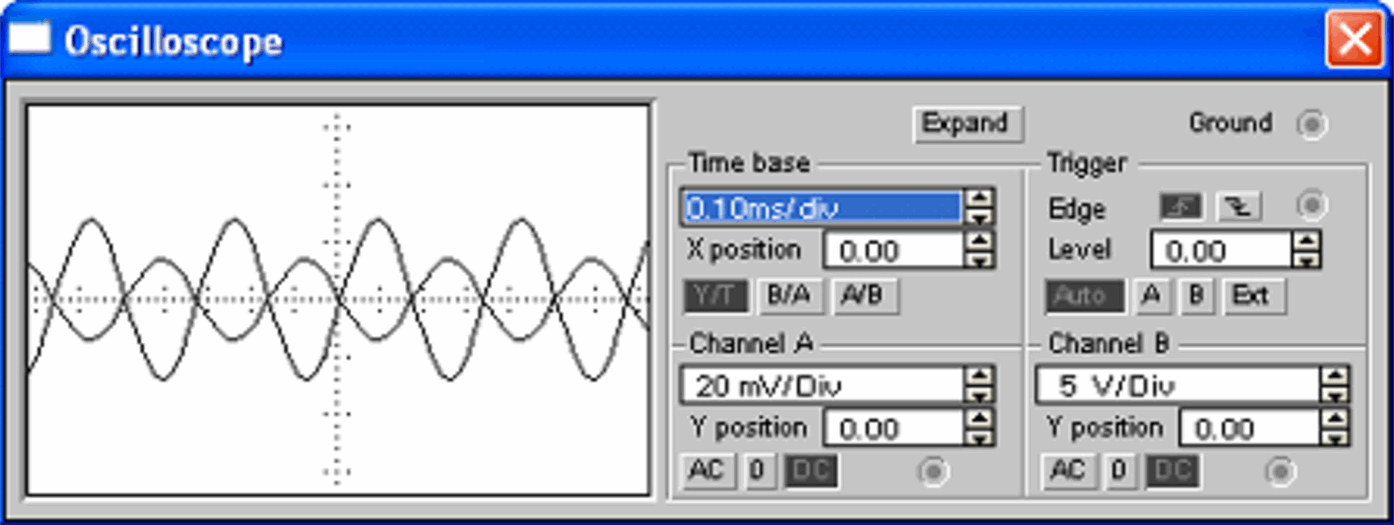Enable Auto trigger mode
Image resolution: width=1394 pixels, height=525 pixels.
click(x=1085, y=296)
